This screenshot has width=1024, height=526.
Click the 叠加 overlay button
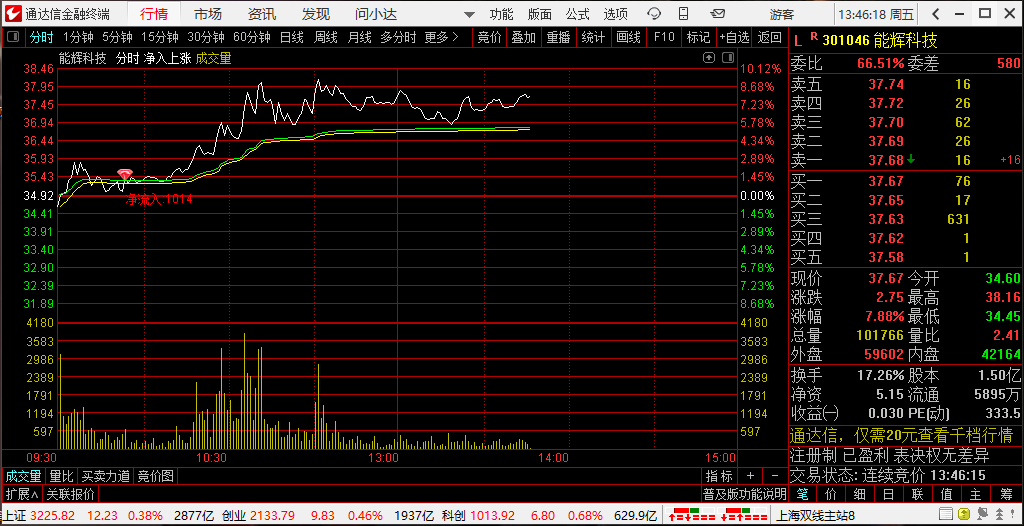[x=524, y=37]
